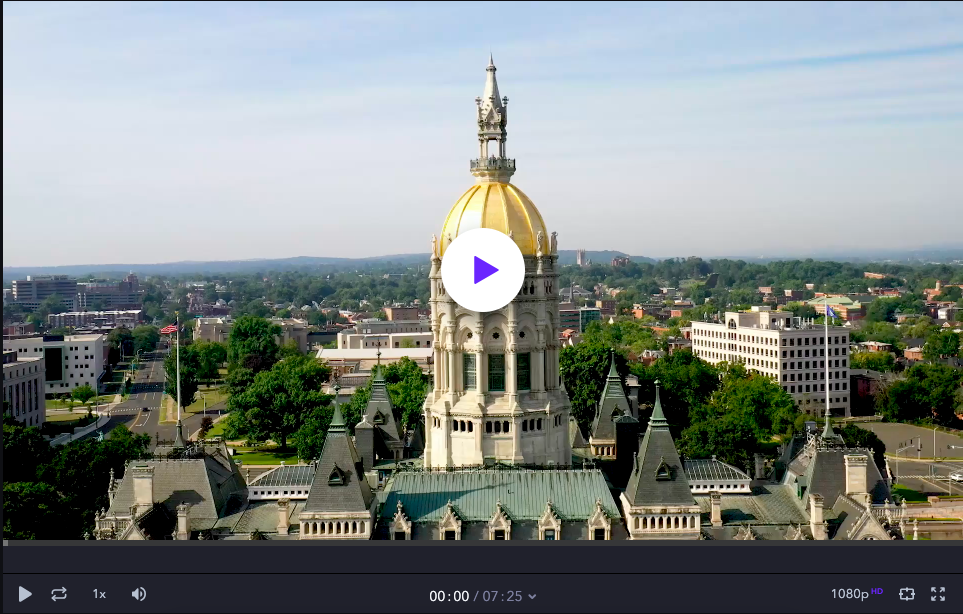The image size is (963, 614).
Task: Click the purple HD badge
Action: point(877,591)
